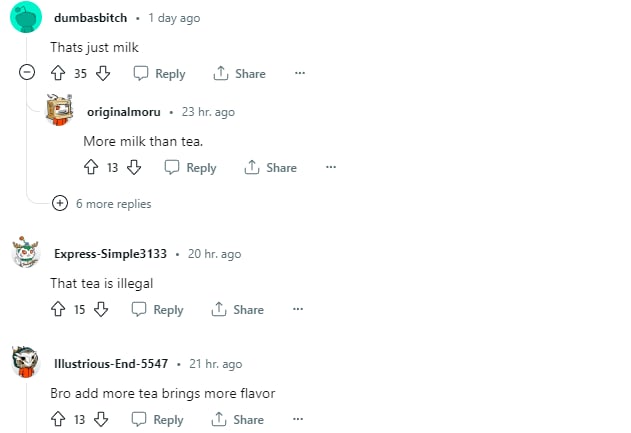Collapse dumbasbitch's comment thread

27,73
